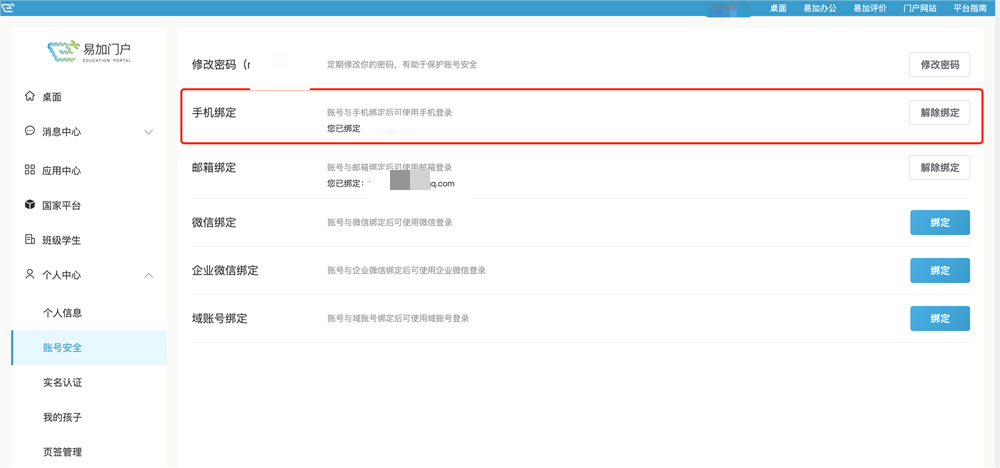Collapse the 个人中心 chevron

point(149,275)
